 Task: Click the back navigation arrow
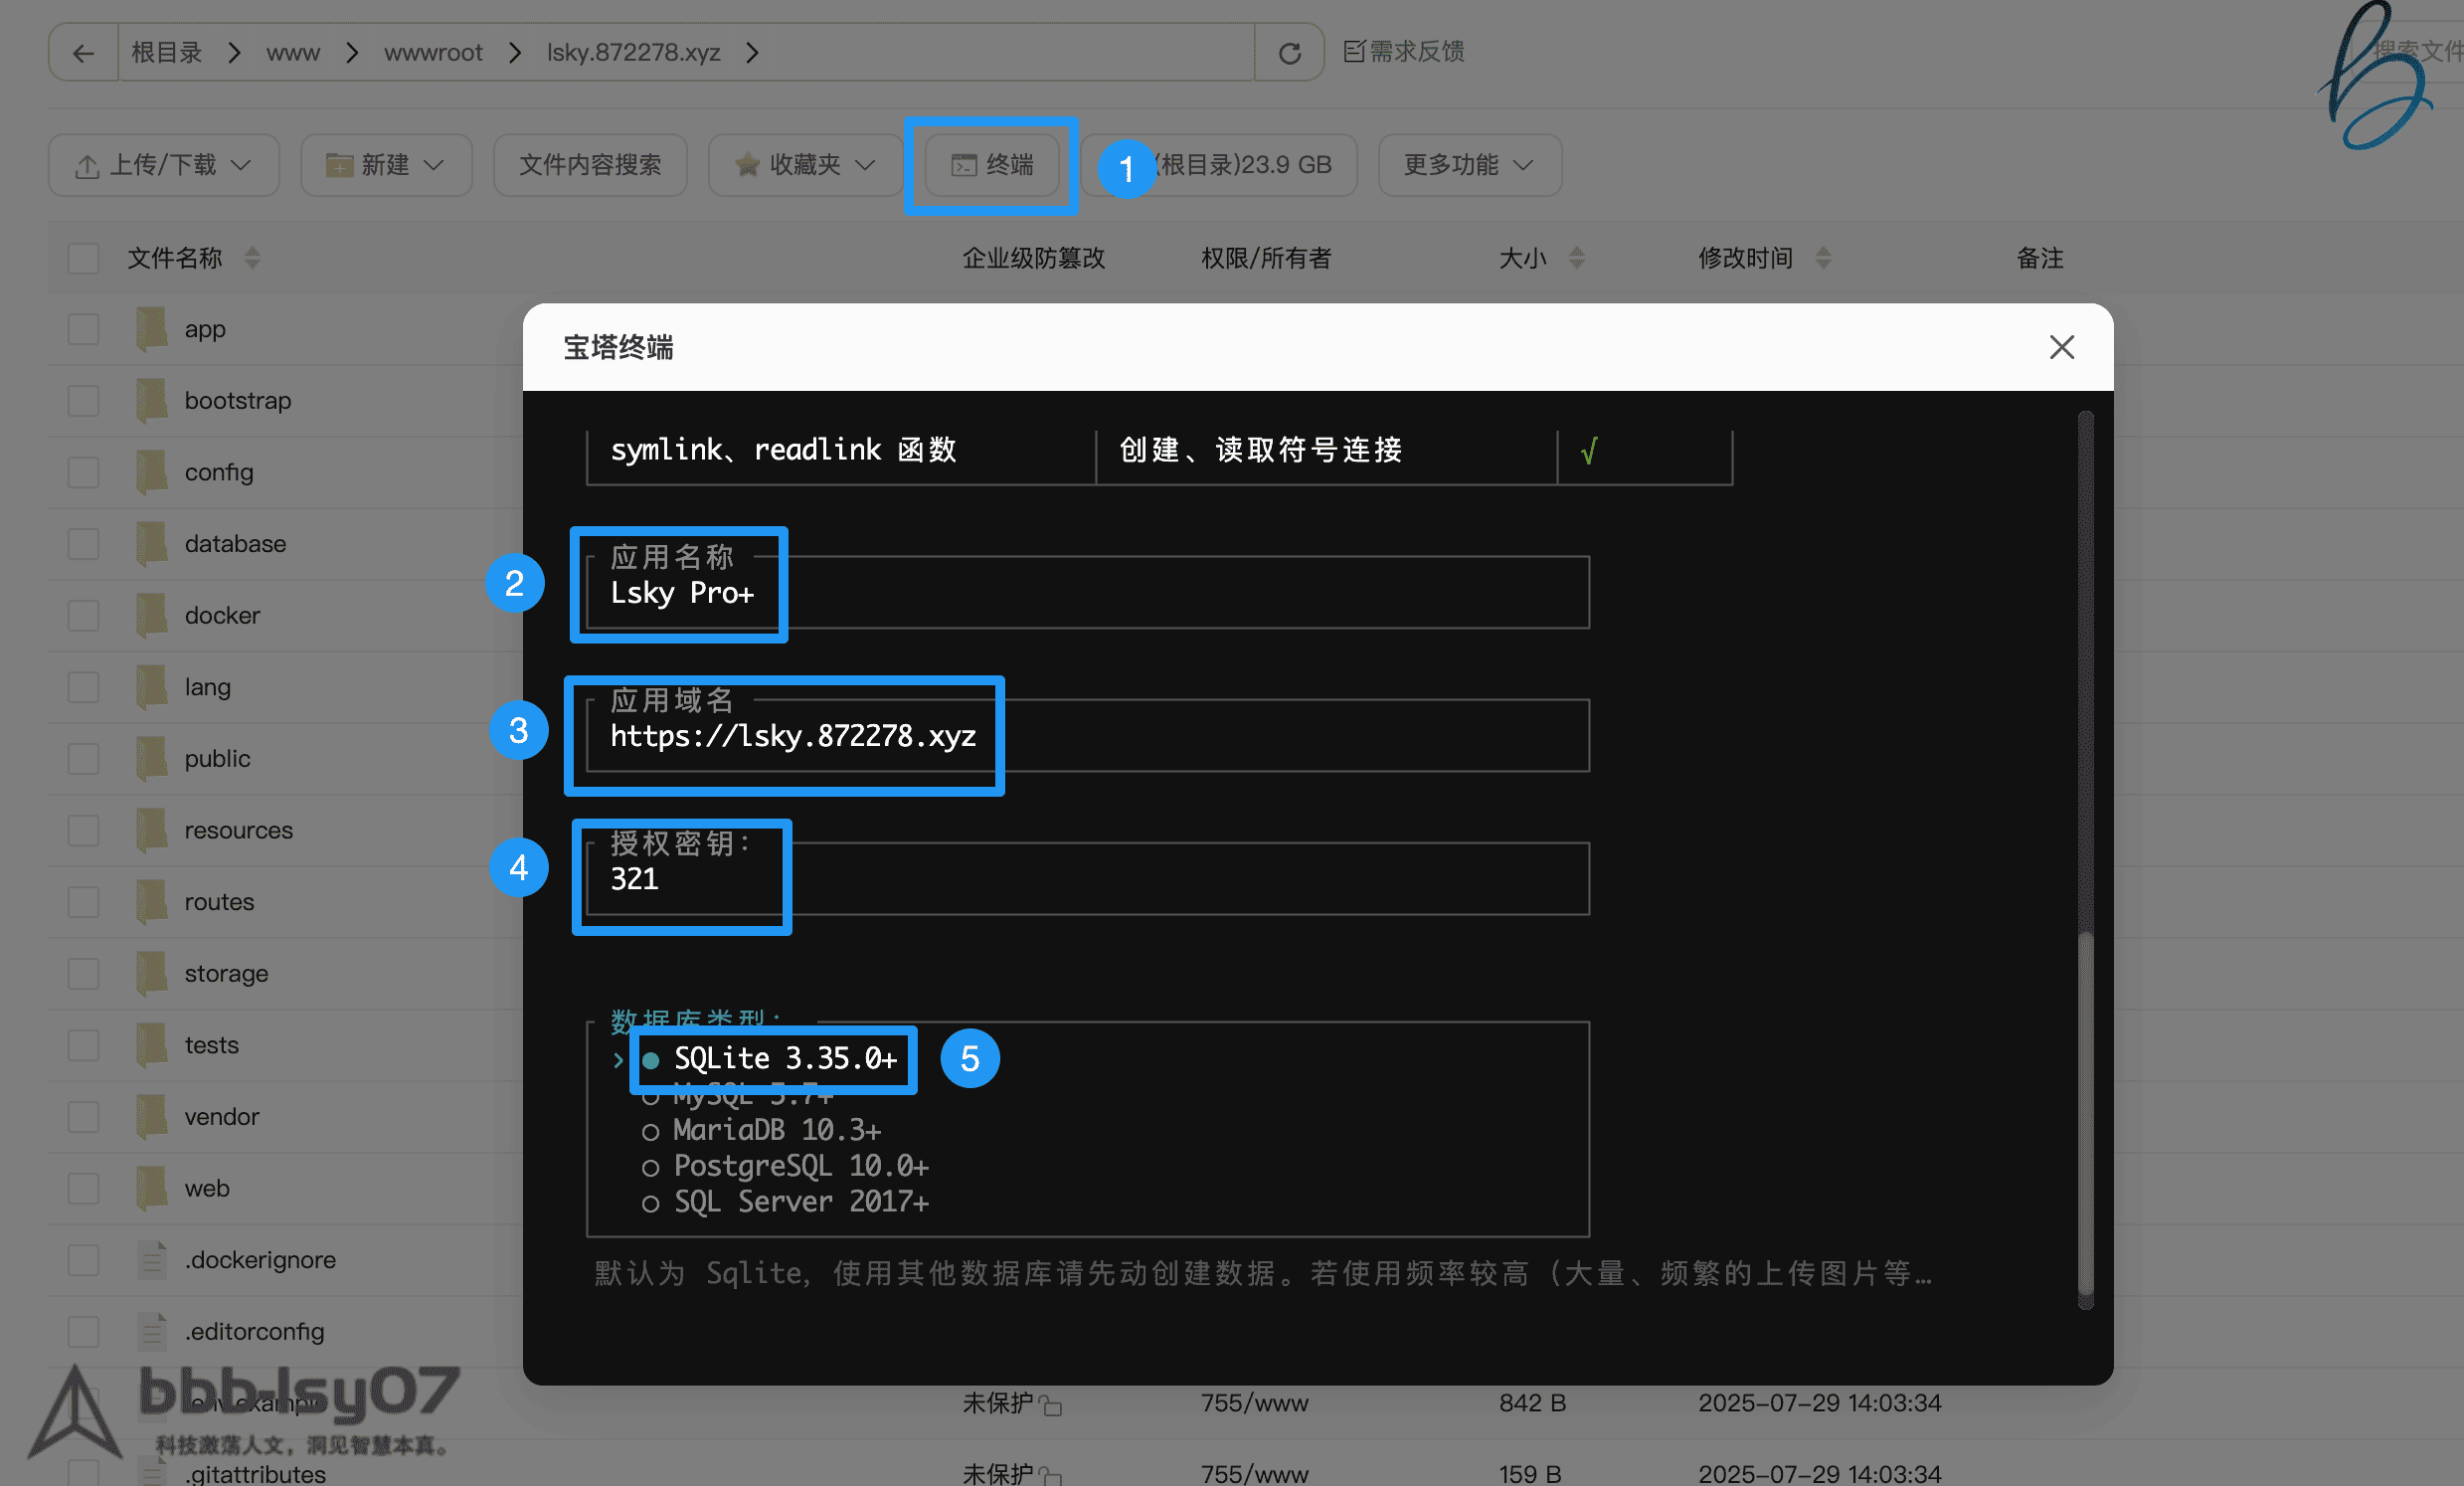click(x=83, y=52)
